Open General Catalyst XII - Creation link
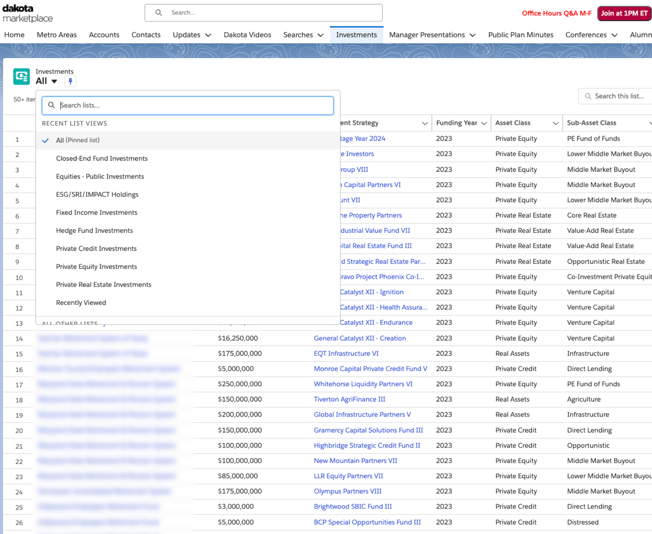Screen dimensions: 652x534 click(x=360, y=338)
